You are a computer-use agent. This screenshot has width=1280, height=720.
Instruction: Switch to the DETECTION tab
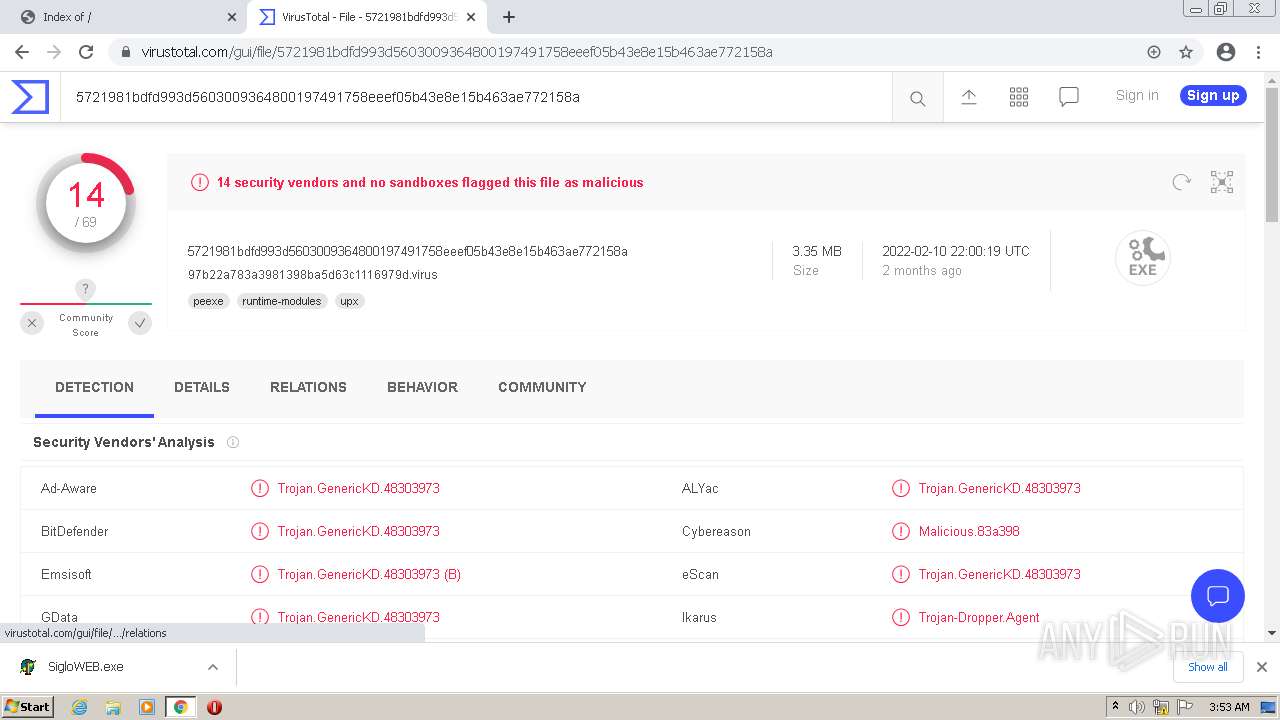click(94, 387)
